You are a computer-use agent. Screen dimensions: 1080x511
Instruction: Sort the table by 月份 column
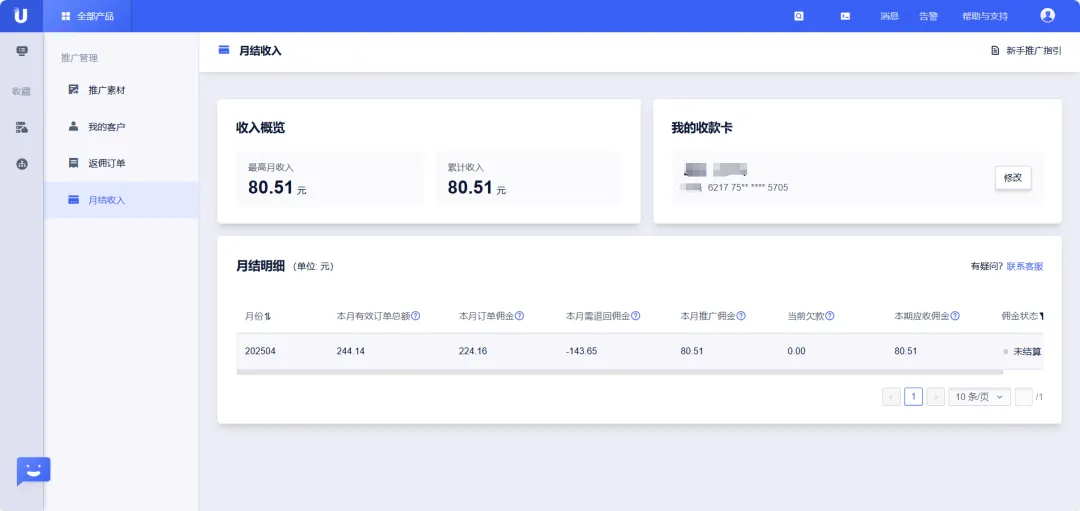[267, 316]
